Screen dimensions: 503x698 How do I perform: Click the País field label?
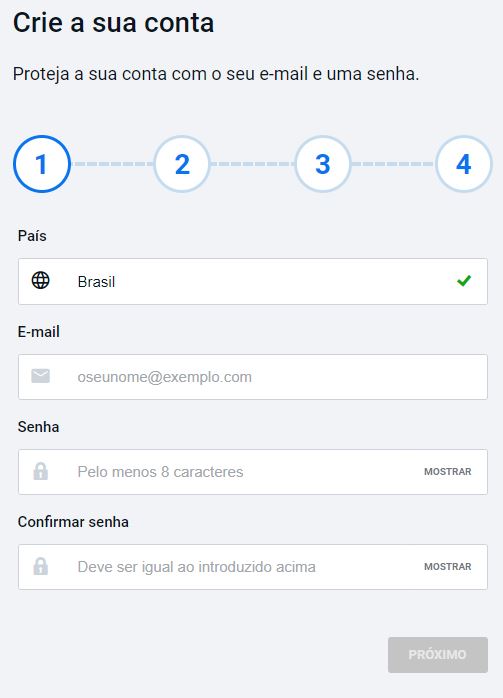pos(32,235)
